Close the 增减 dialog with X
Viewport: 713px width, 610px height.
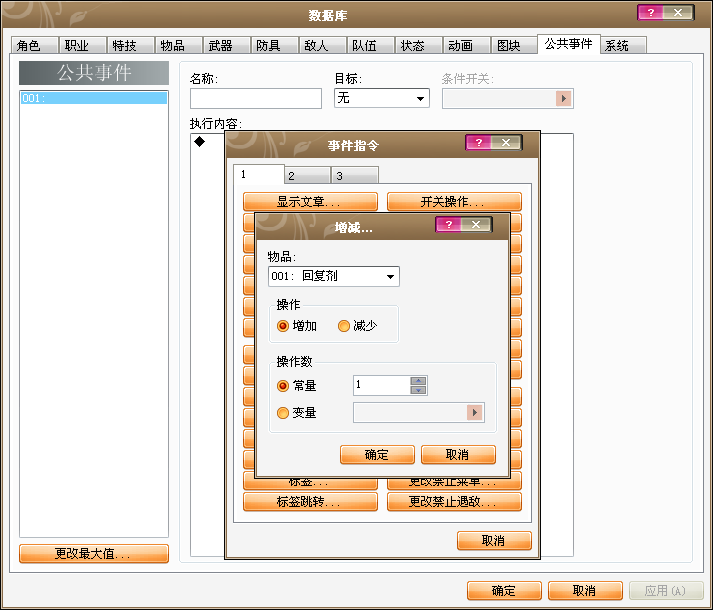tap(476, 224)
